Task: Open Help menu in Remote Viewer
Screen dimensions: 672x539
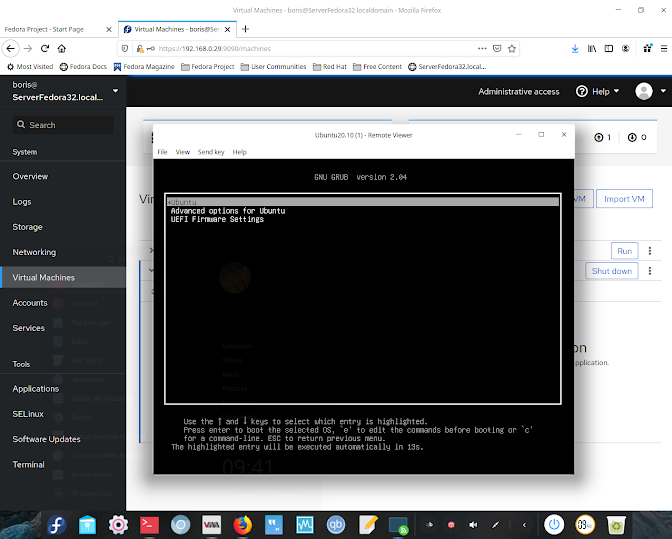Action: (x=240, y=152)
